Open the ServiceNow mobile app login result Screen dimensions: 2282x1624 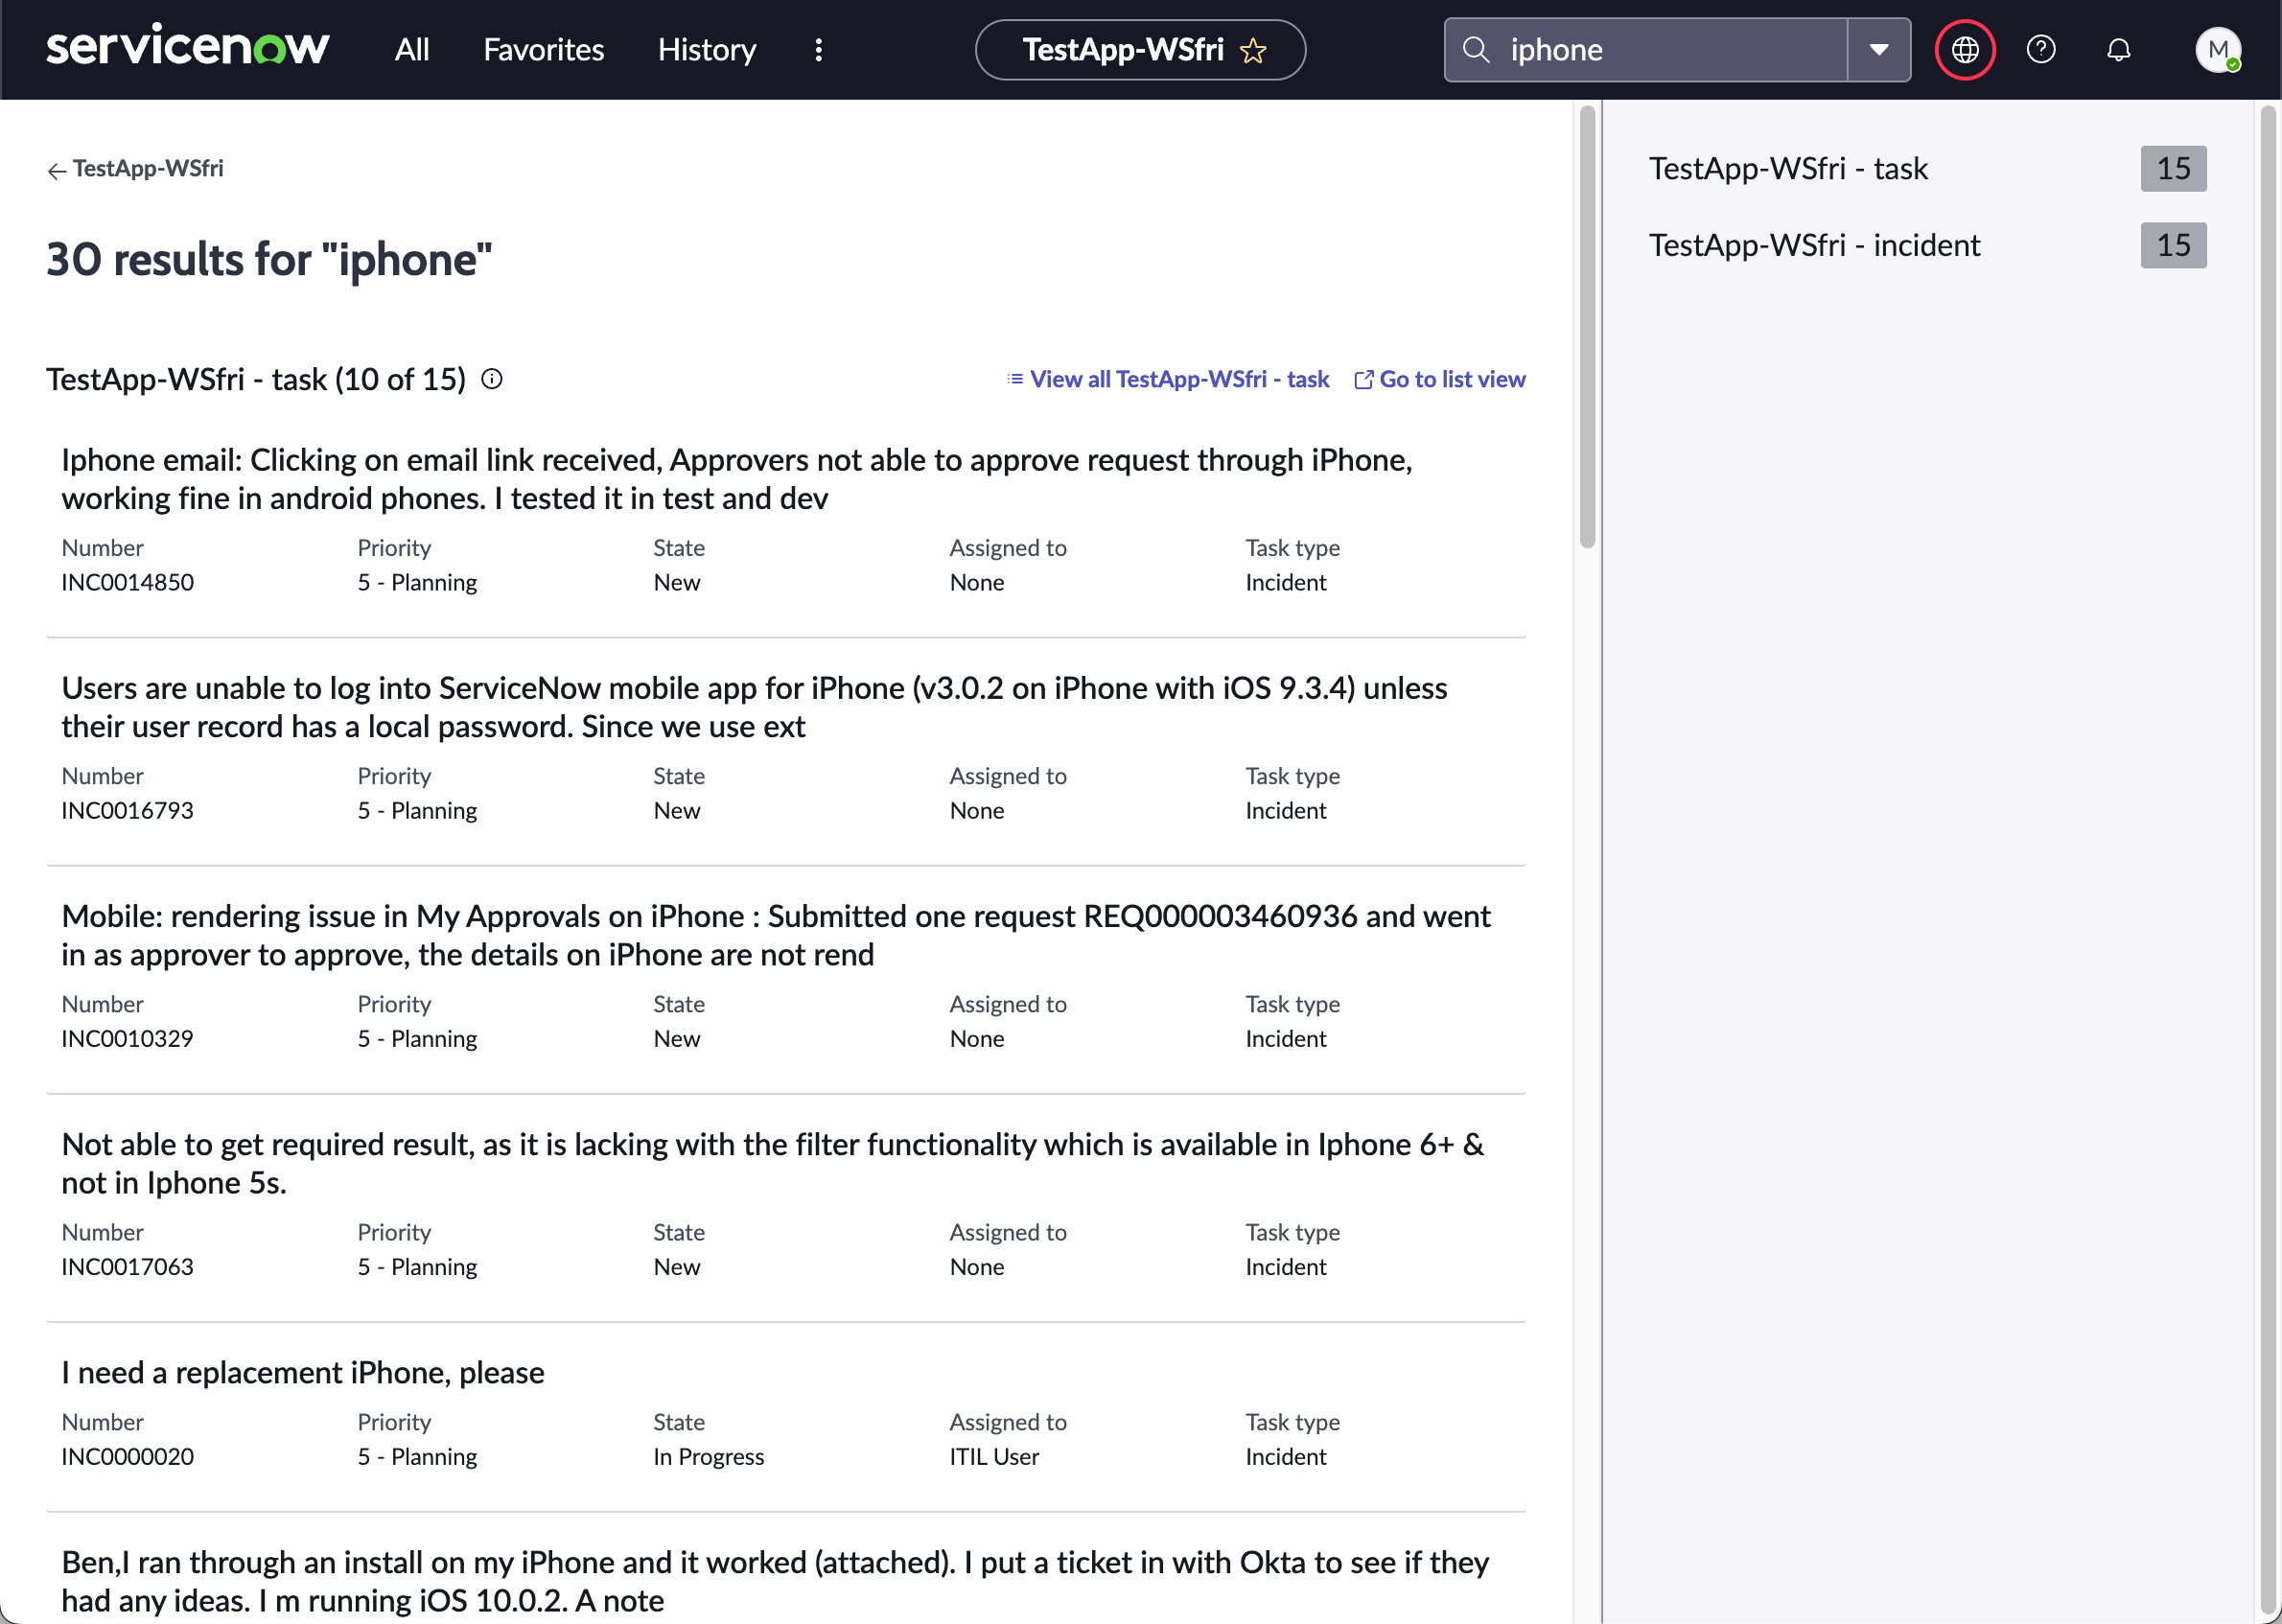(754, 707)
